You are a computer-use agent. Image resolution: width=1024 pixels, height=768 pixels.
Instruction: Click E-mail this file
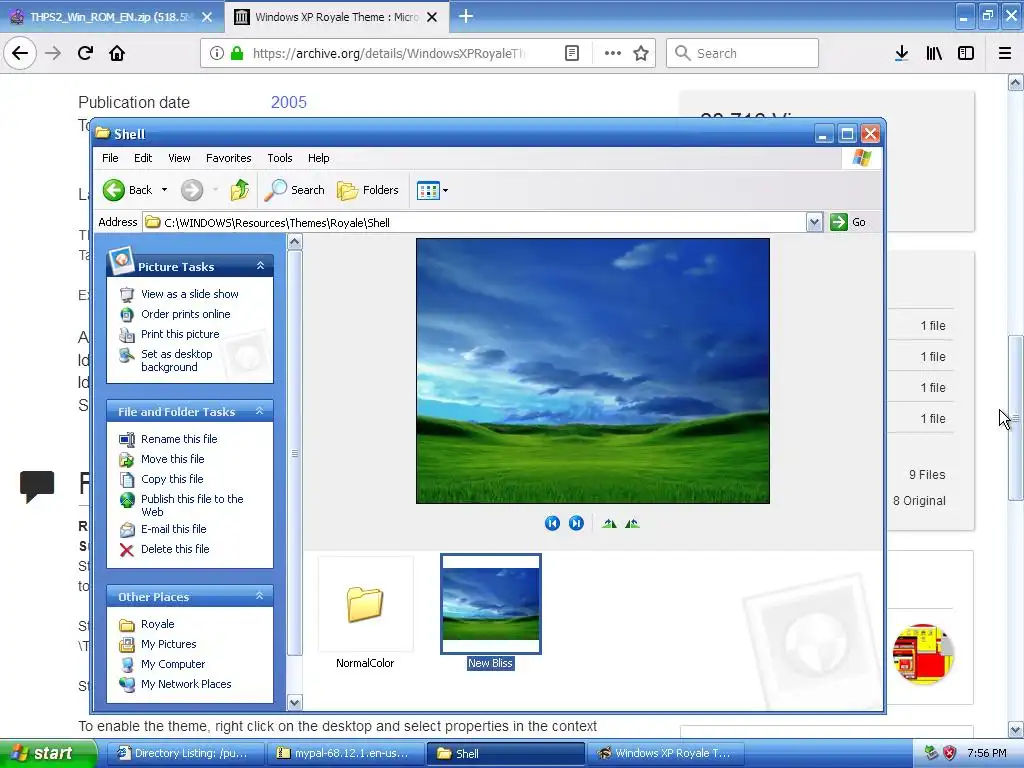(x=173, y=529)
